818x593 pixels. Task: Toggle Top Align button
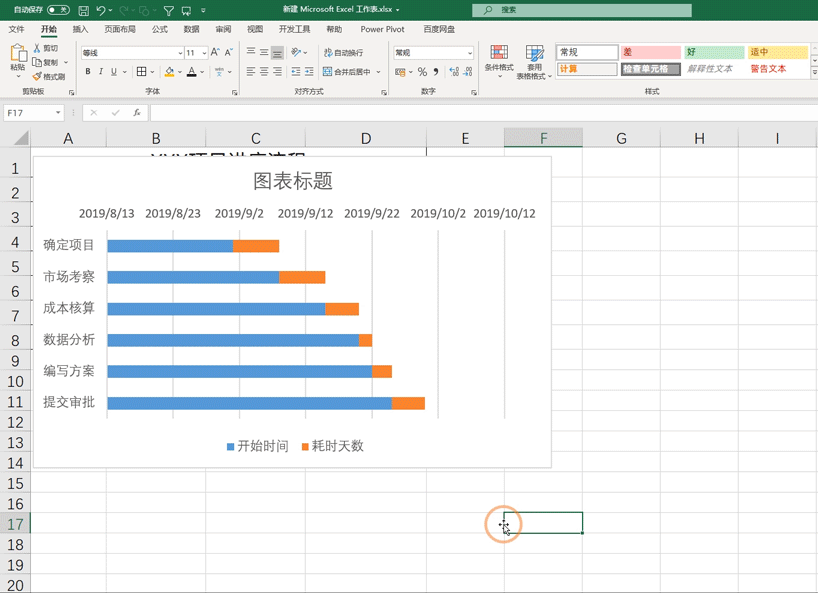click(251, 52)
